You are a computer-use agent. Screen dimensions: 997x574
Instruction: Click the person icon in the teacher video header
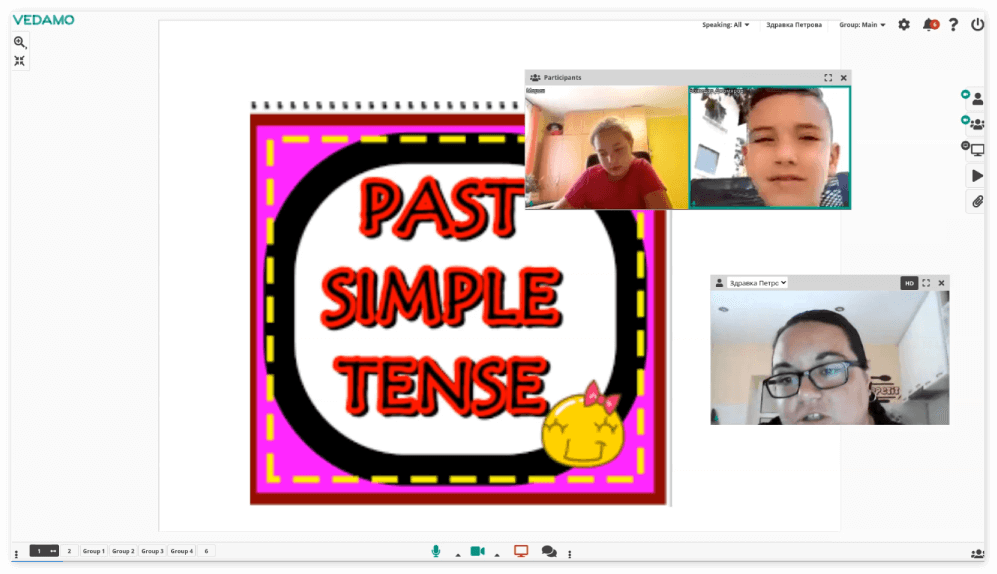click(719, 283)
